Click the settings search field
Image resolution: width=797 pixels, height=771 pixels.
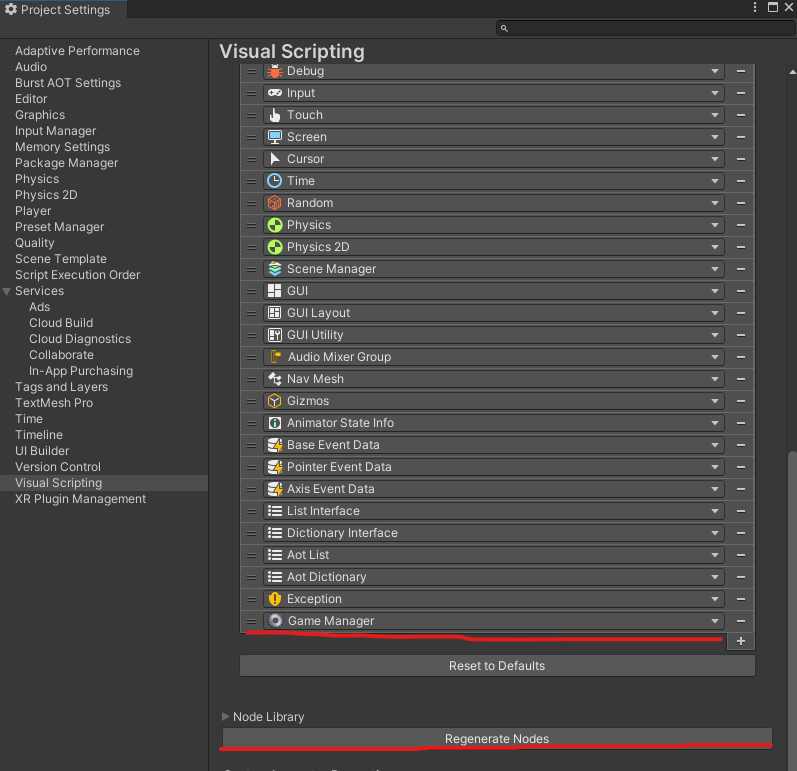646,28
